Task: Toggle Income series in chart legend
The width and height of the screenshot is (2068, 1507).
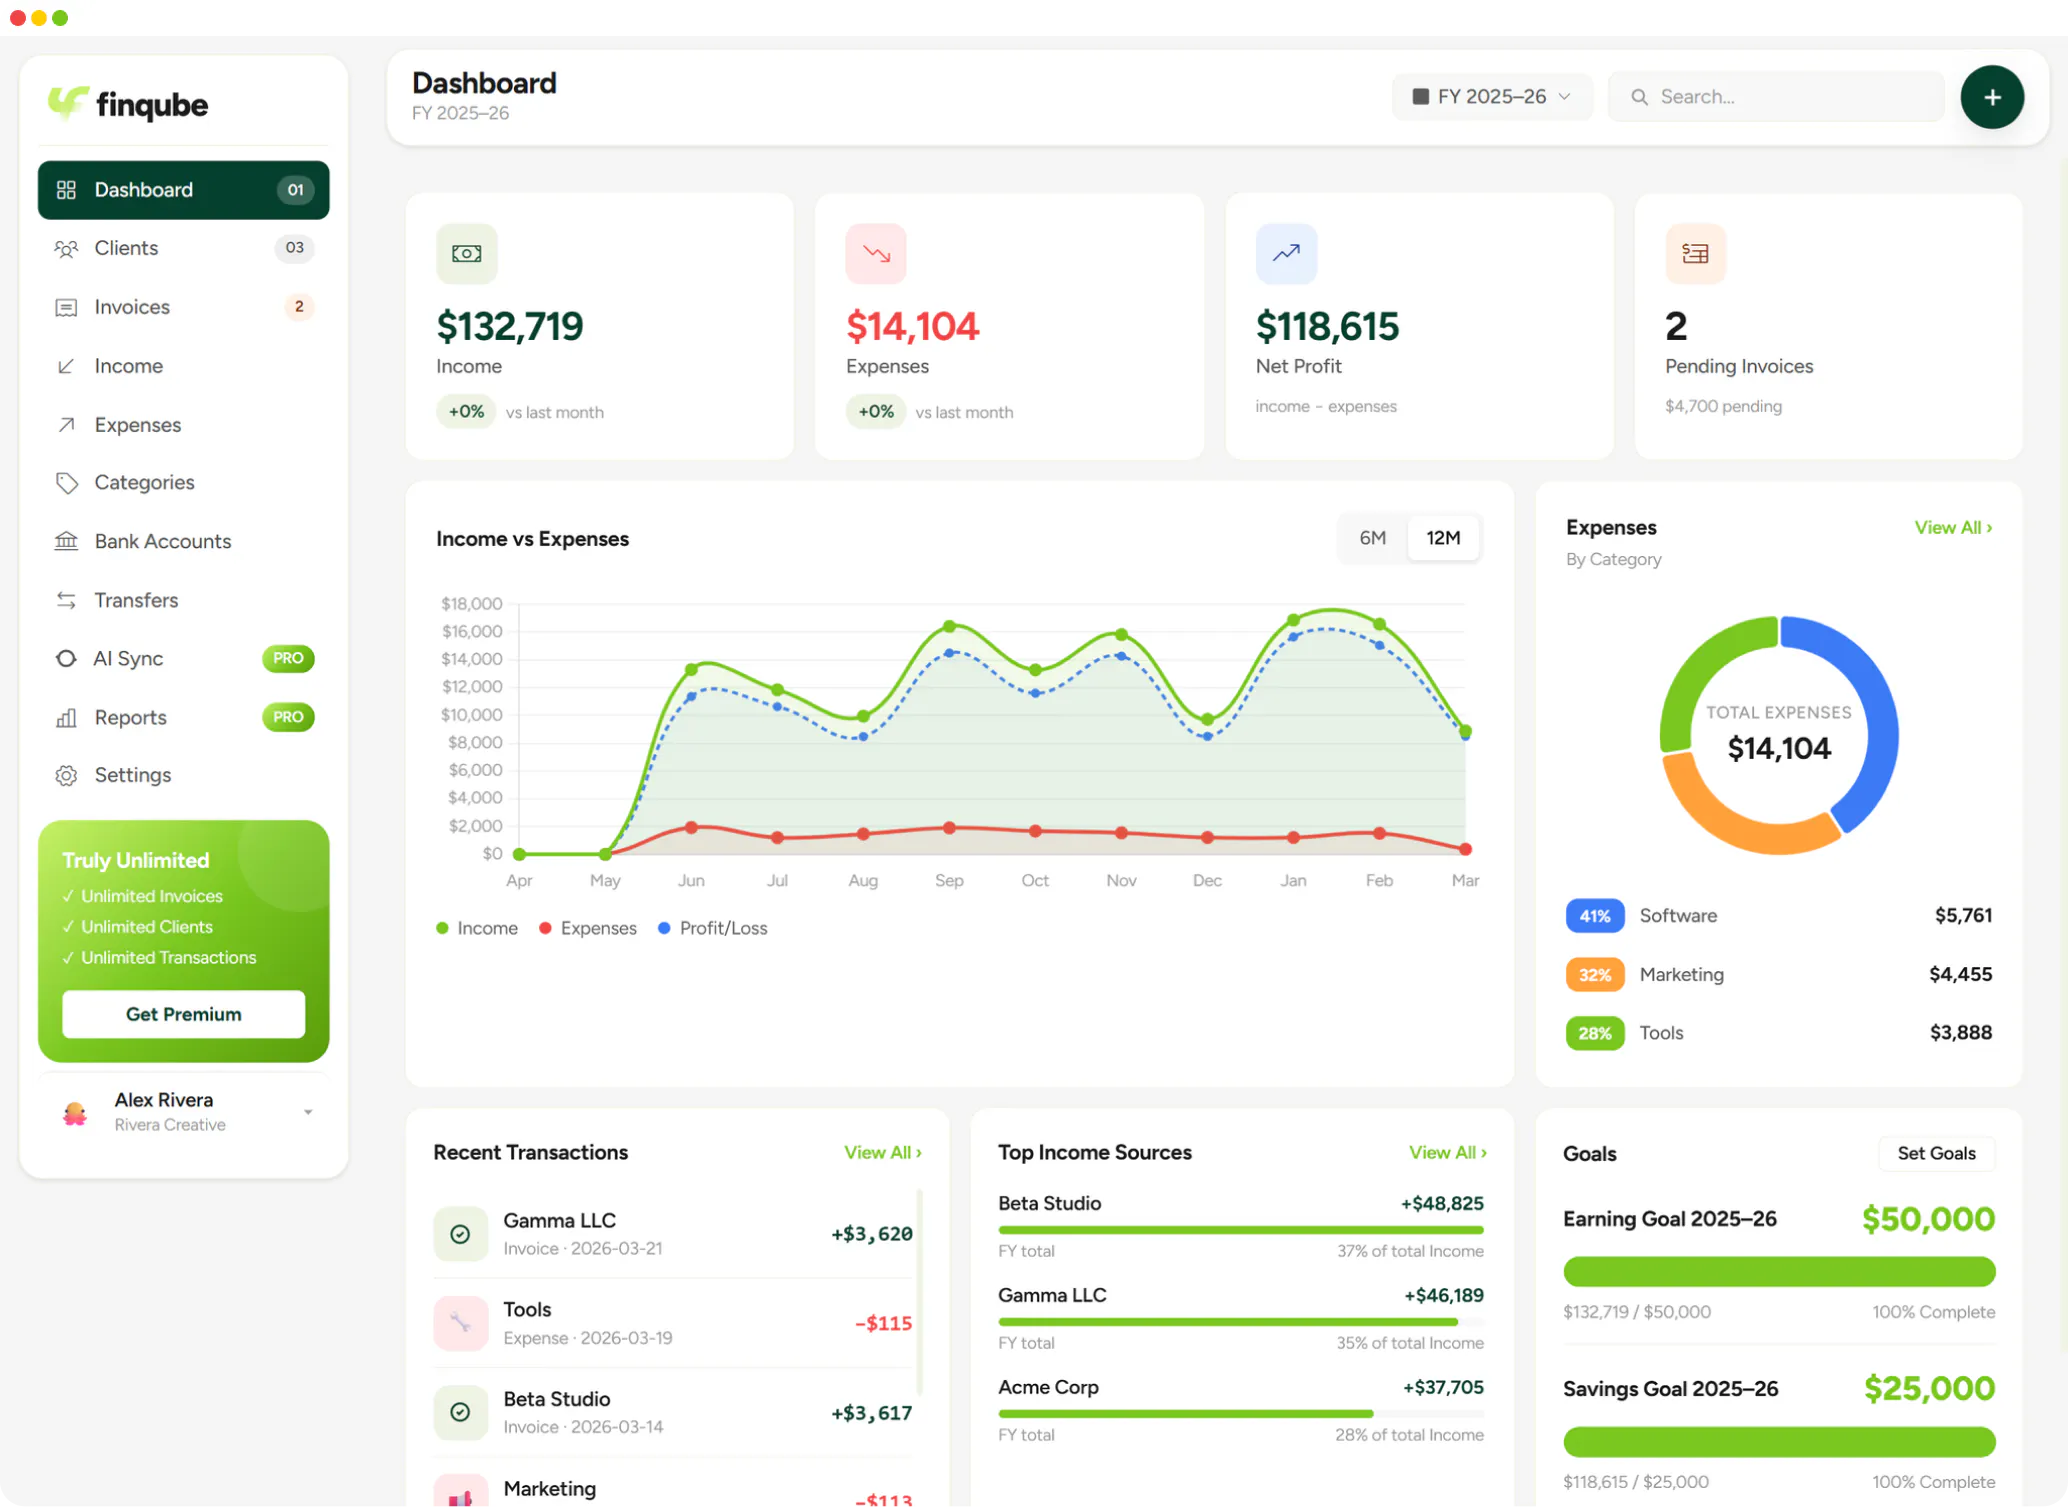Action: click(x=477, y=928)
